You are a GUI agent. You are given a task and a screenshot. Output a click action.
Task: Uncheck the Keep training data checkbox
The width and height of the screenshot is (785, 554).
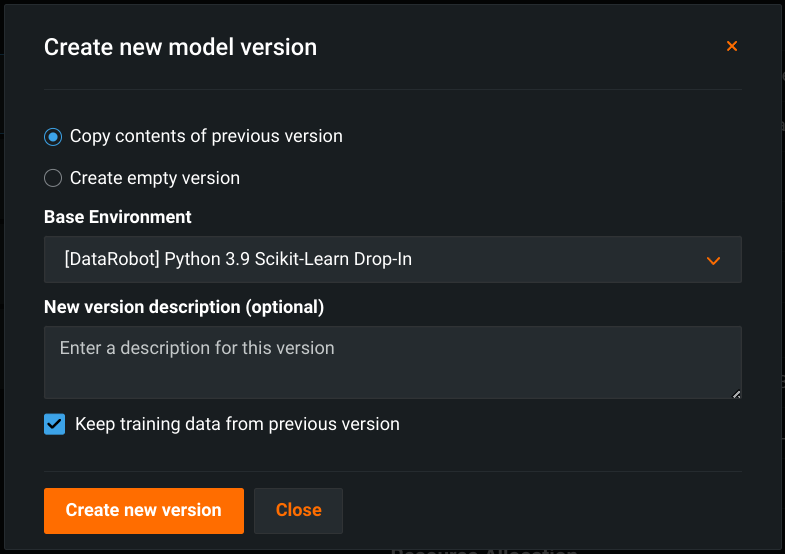coord(54,424)
